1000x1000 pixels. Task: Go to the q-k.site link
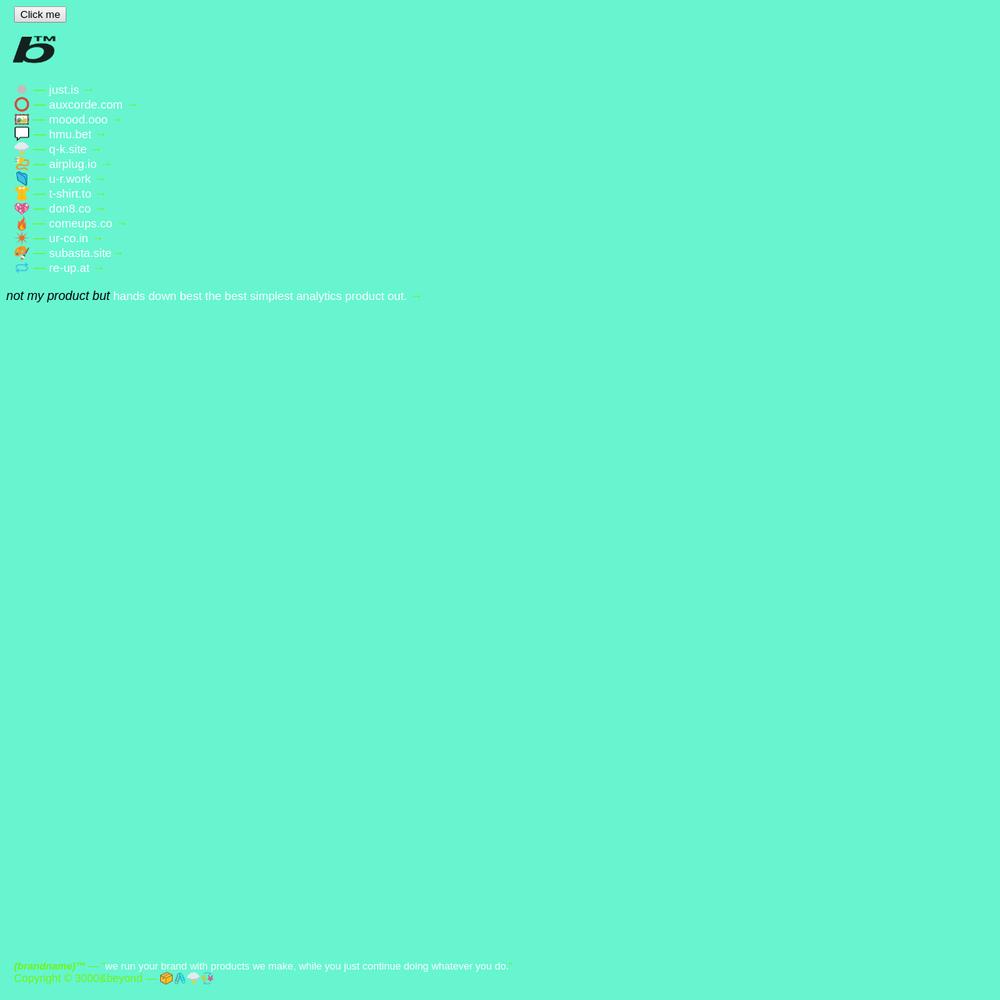(68, 149)
